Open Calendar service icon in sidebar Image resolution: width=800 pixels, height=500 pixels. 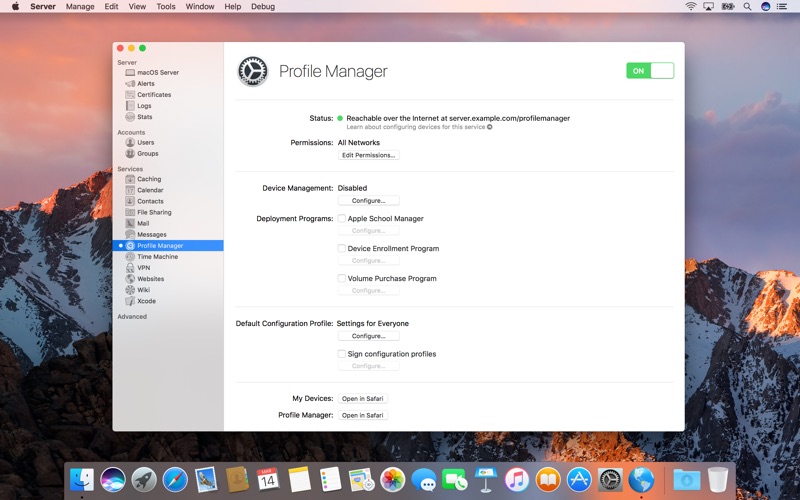(130, 190)
